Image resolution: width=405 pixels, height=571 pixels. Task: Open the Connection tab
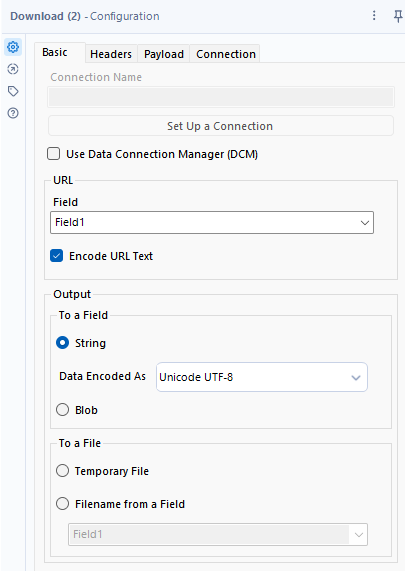click(226, 54)
